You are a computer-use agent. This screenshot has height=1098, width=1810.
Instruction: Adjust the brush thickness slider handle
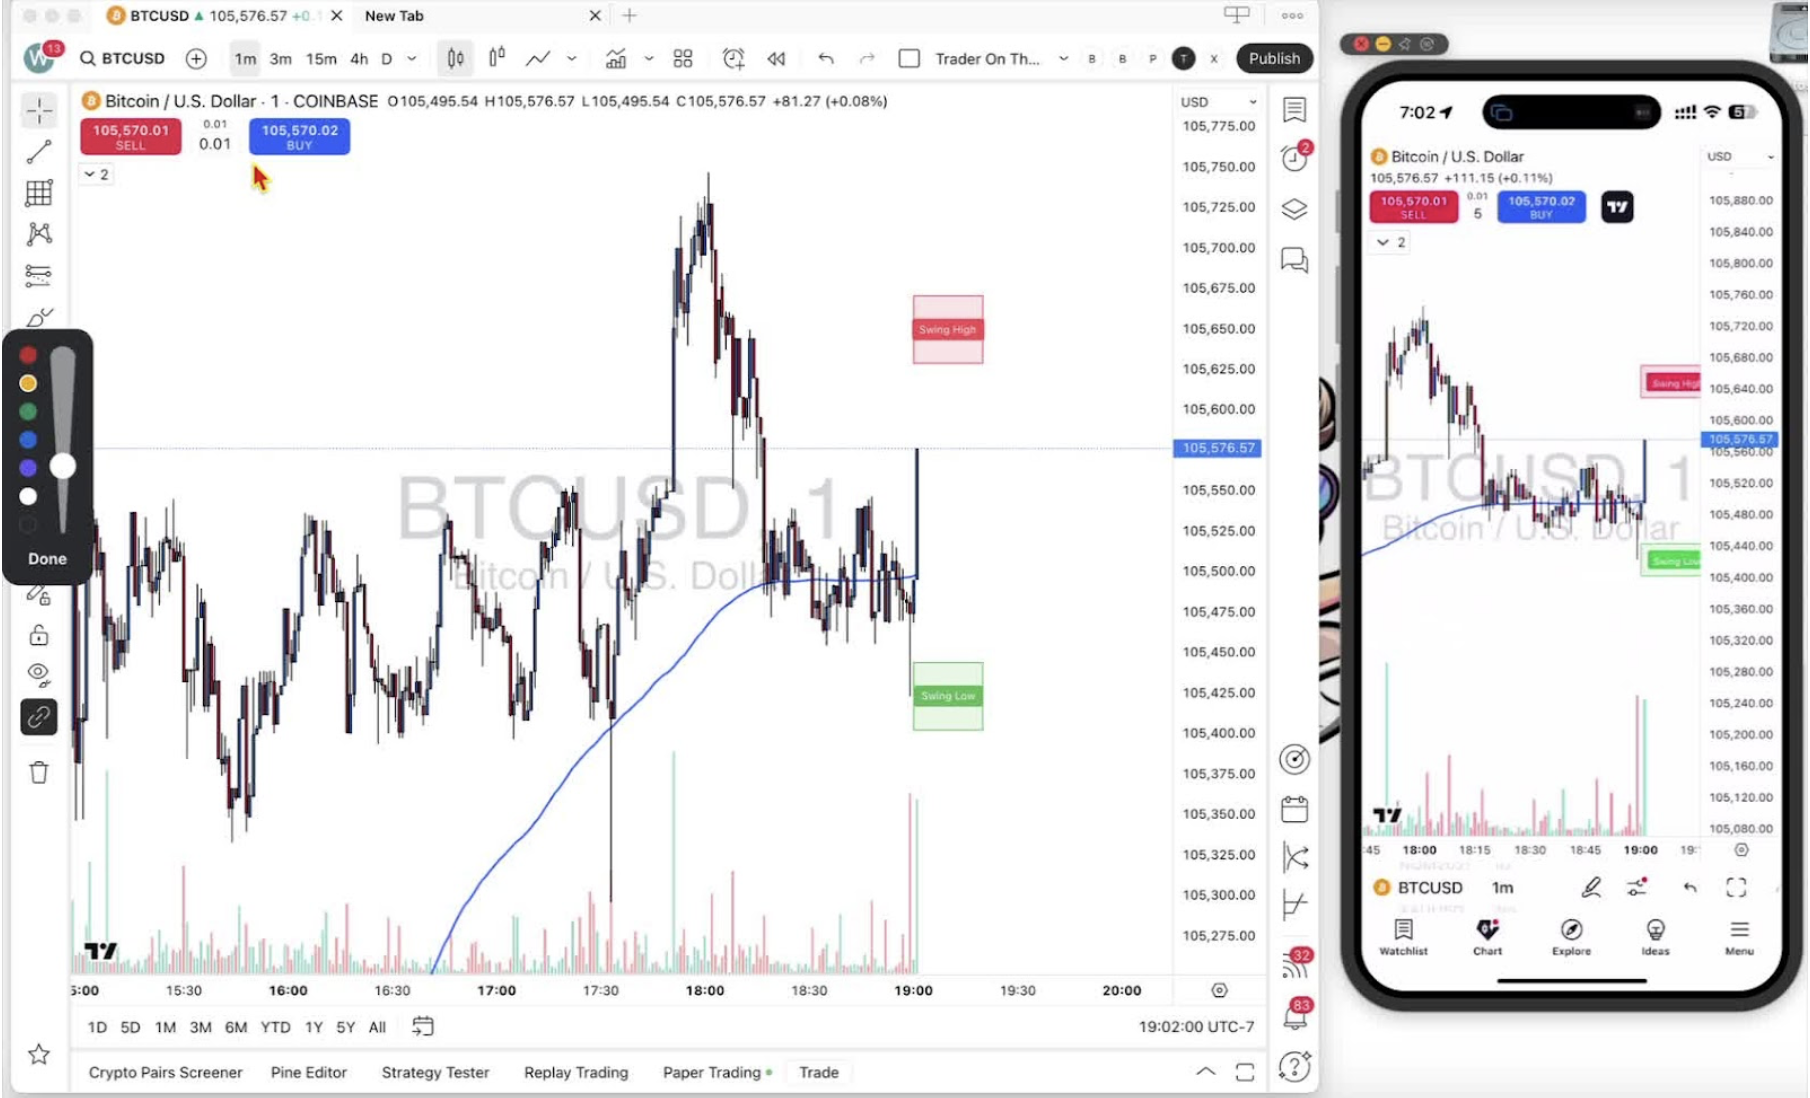click(62, 465)
